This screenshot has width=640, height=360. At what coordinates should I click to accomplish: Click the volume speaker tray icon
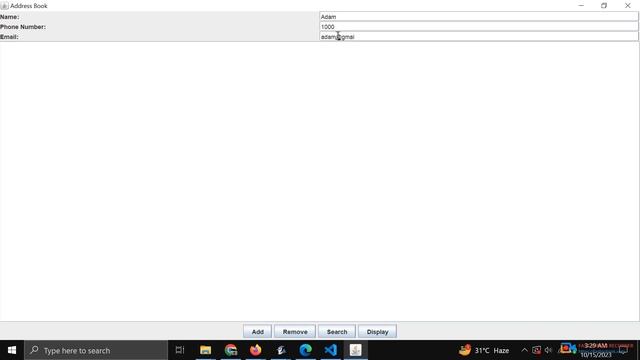click(548, 350)
